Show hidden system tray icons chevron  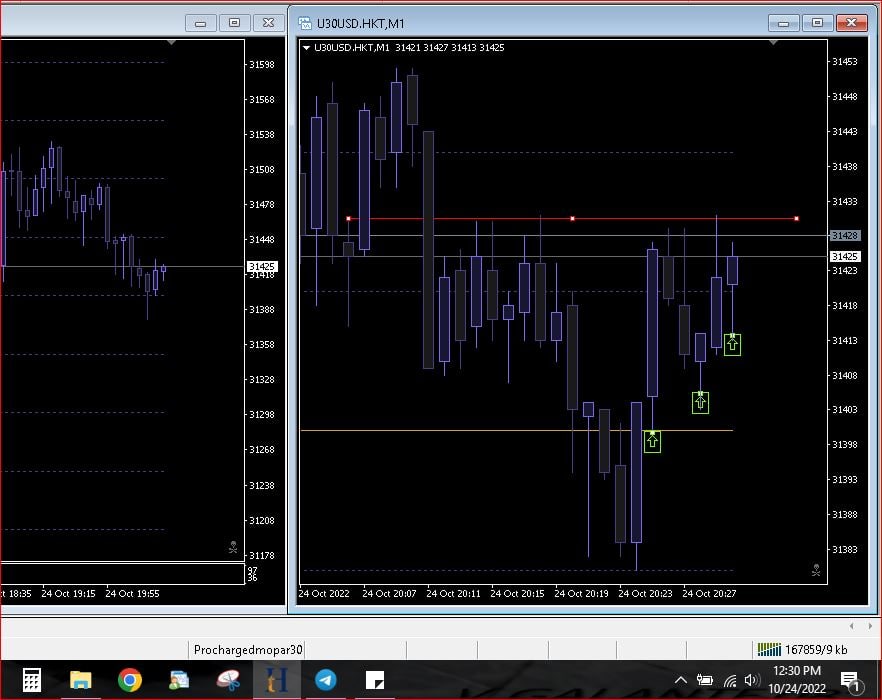681,681
